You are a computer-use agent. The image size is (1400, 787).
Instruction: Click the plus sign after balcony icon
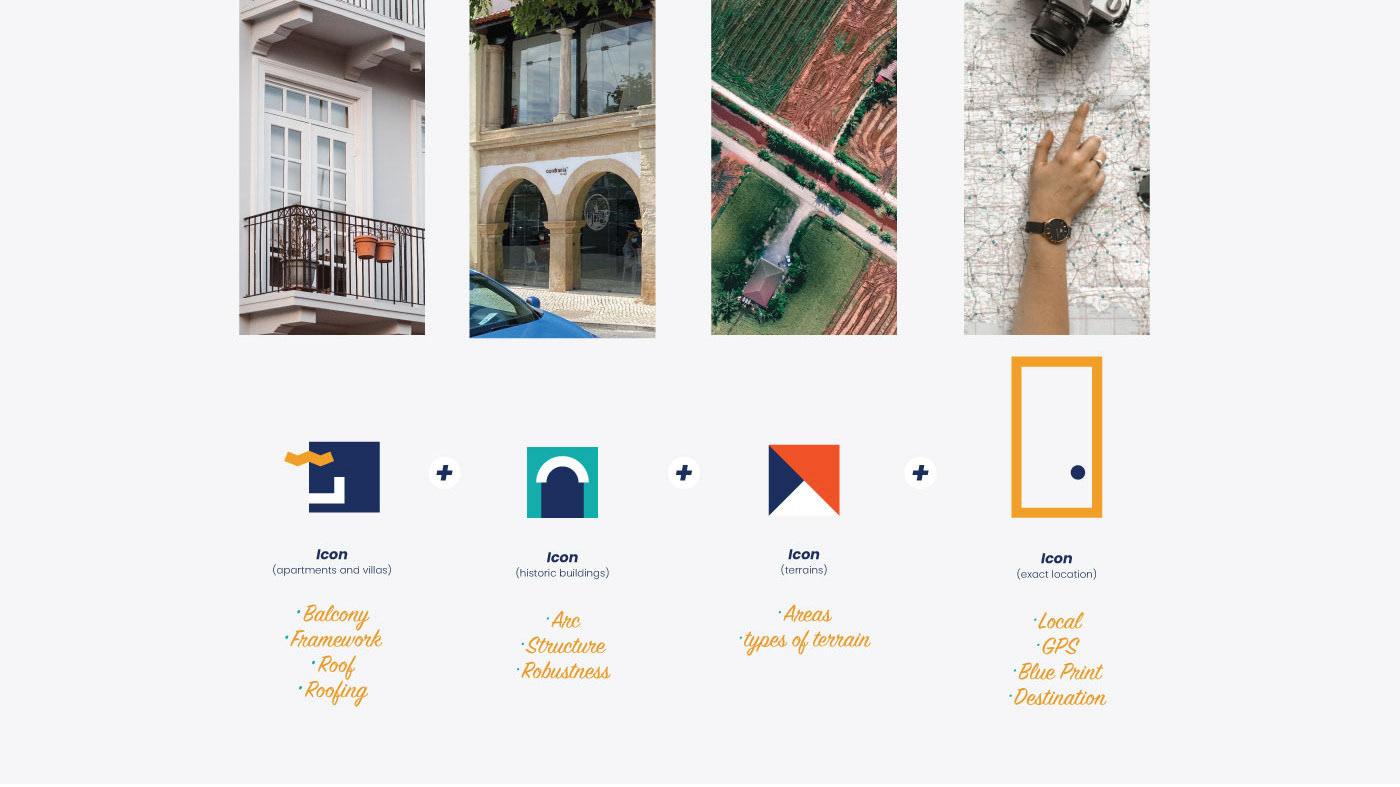coord(445,473)
